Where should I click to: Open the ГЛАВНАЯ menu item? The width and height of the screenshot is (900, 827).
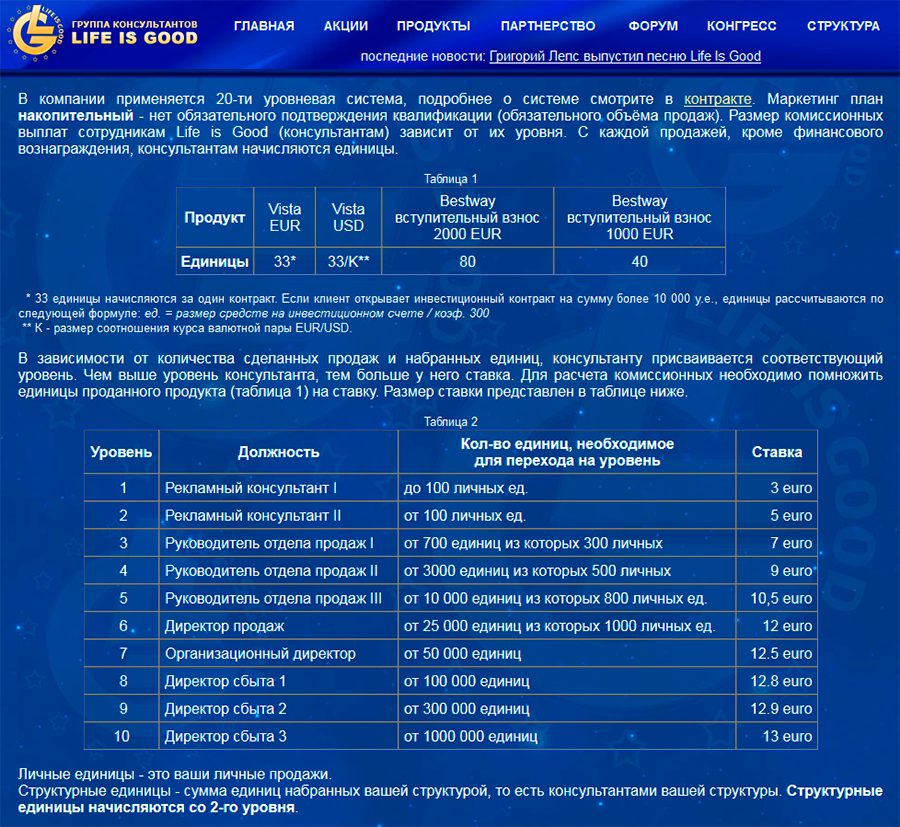click(264, 26)
